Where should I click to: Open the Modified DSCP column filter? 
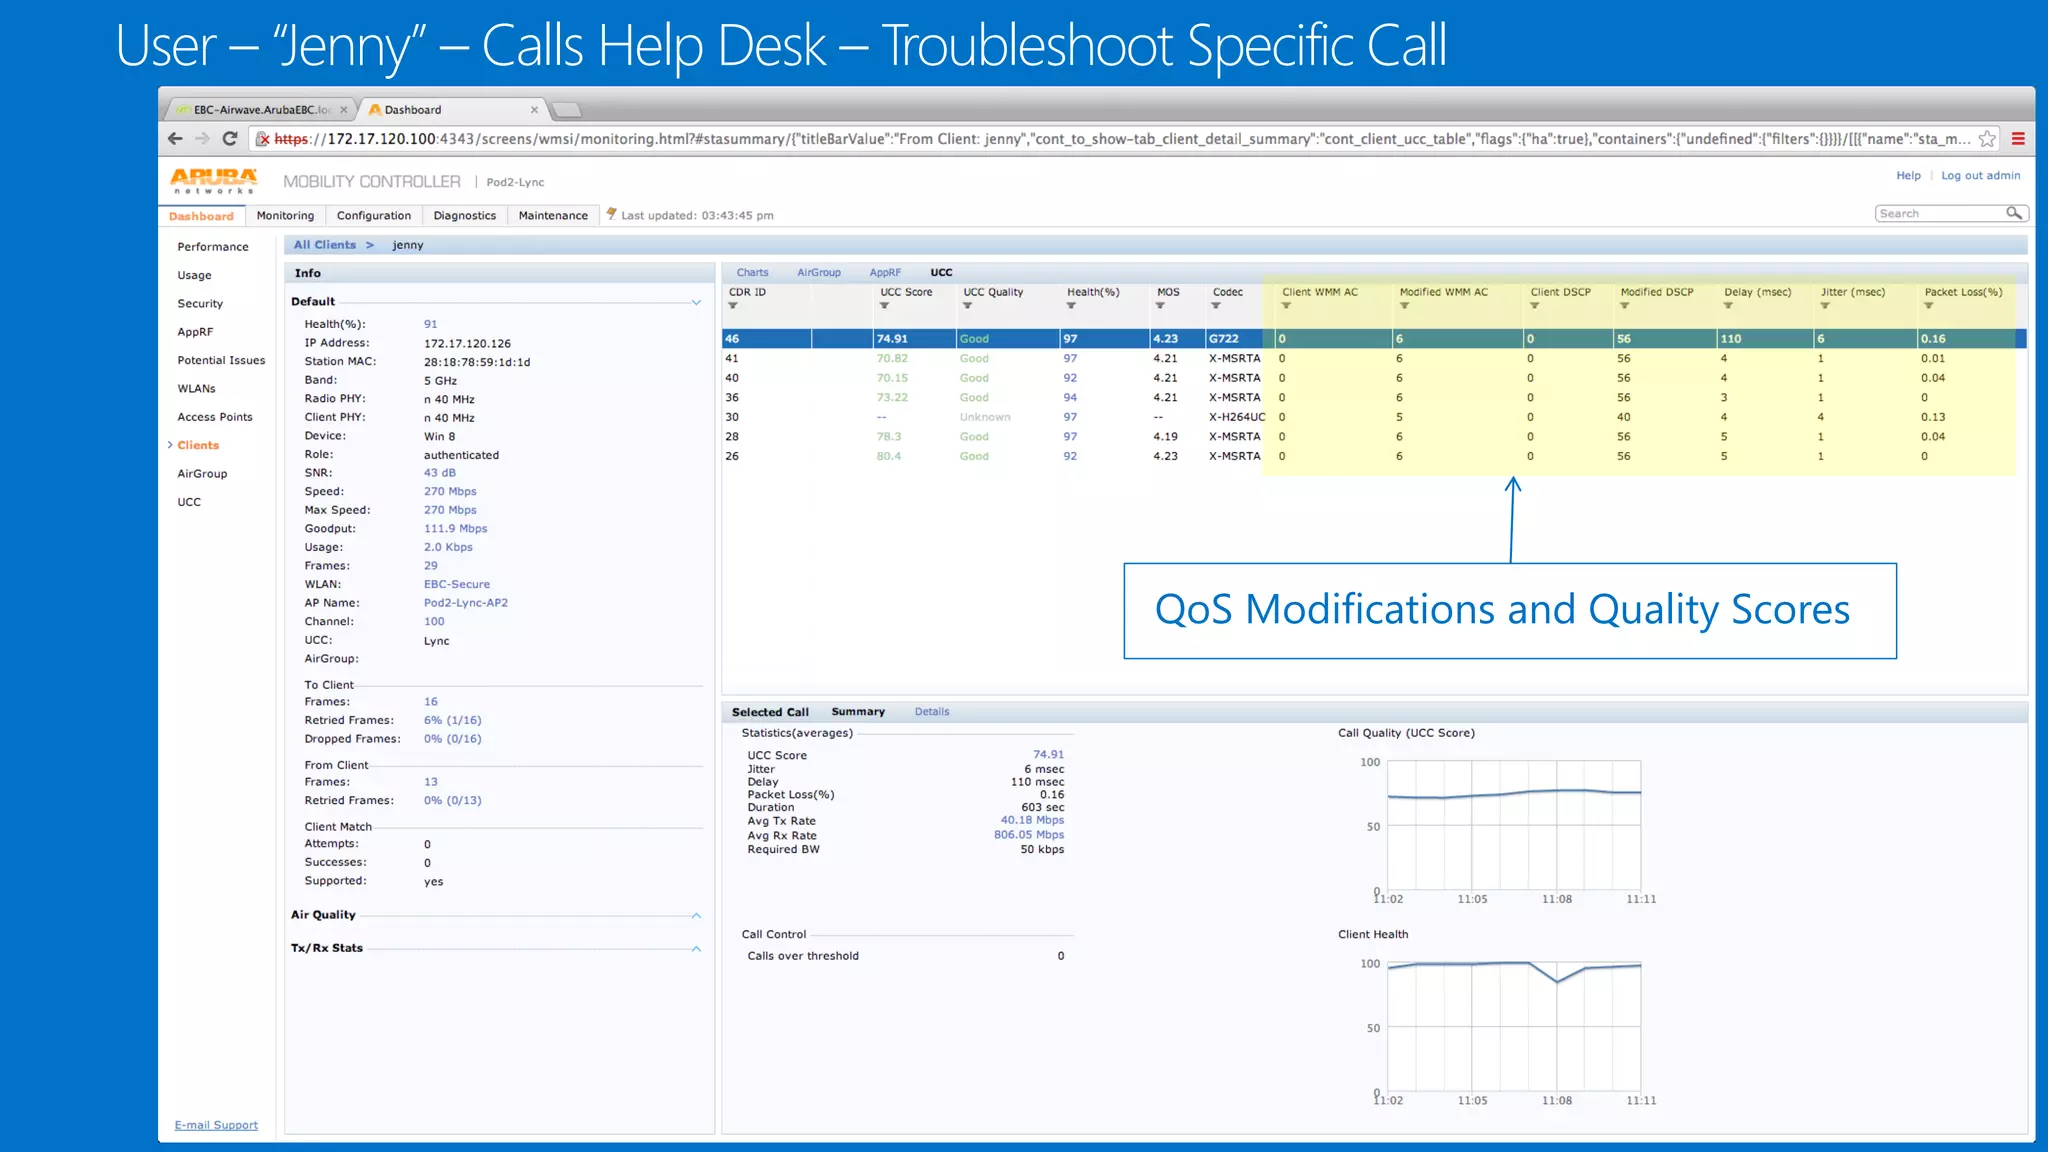[x=1625, y=306]
